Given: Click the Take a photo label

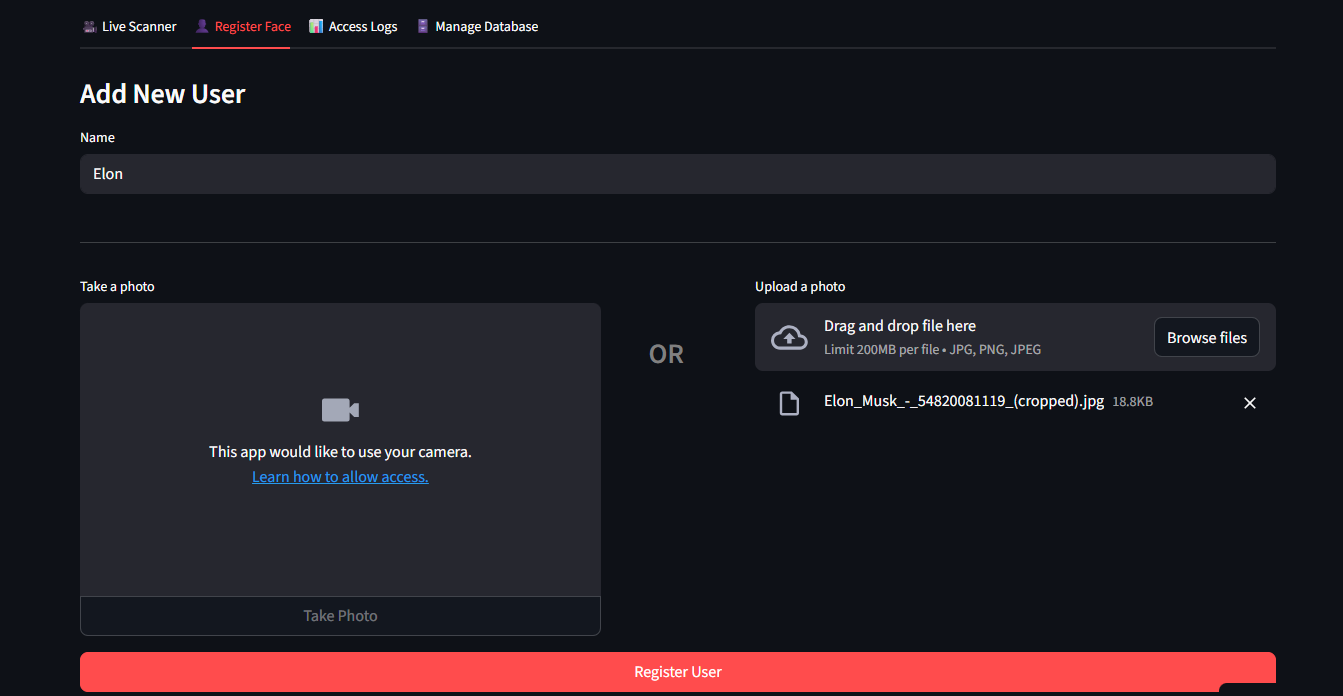Looking at the screenshot, I should 117,287.
